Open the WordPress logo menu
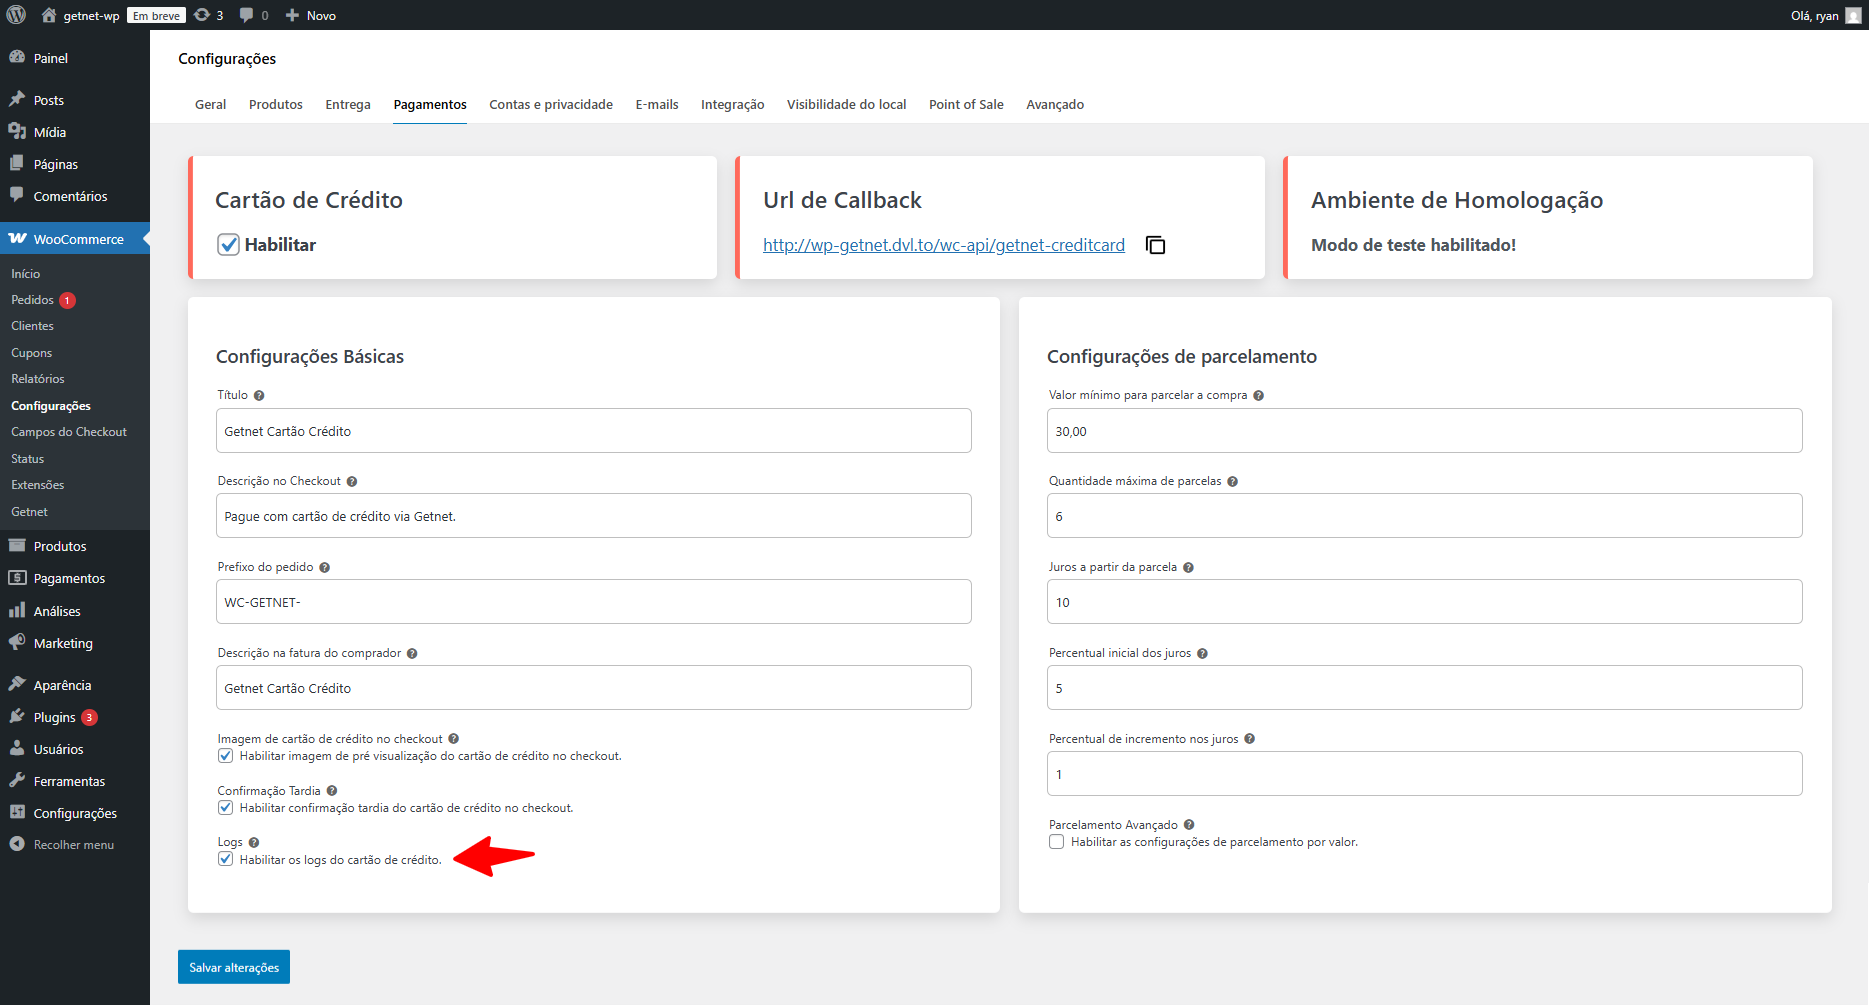 16,15
